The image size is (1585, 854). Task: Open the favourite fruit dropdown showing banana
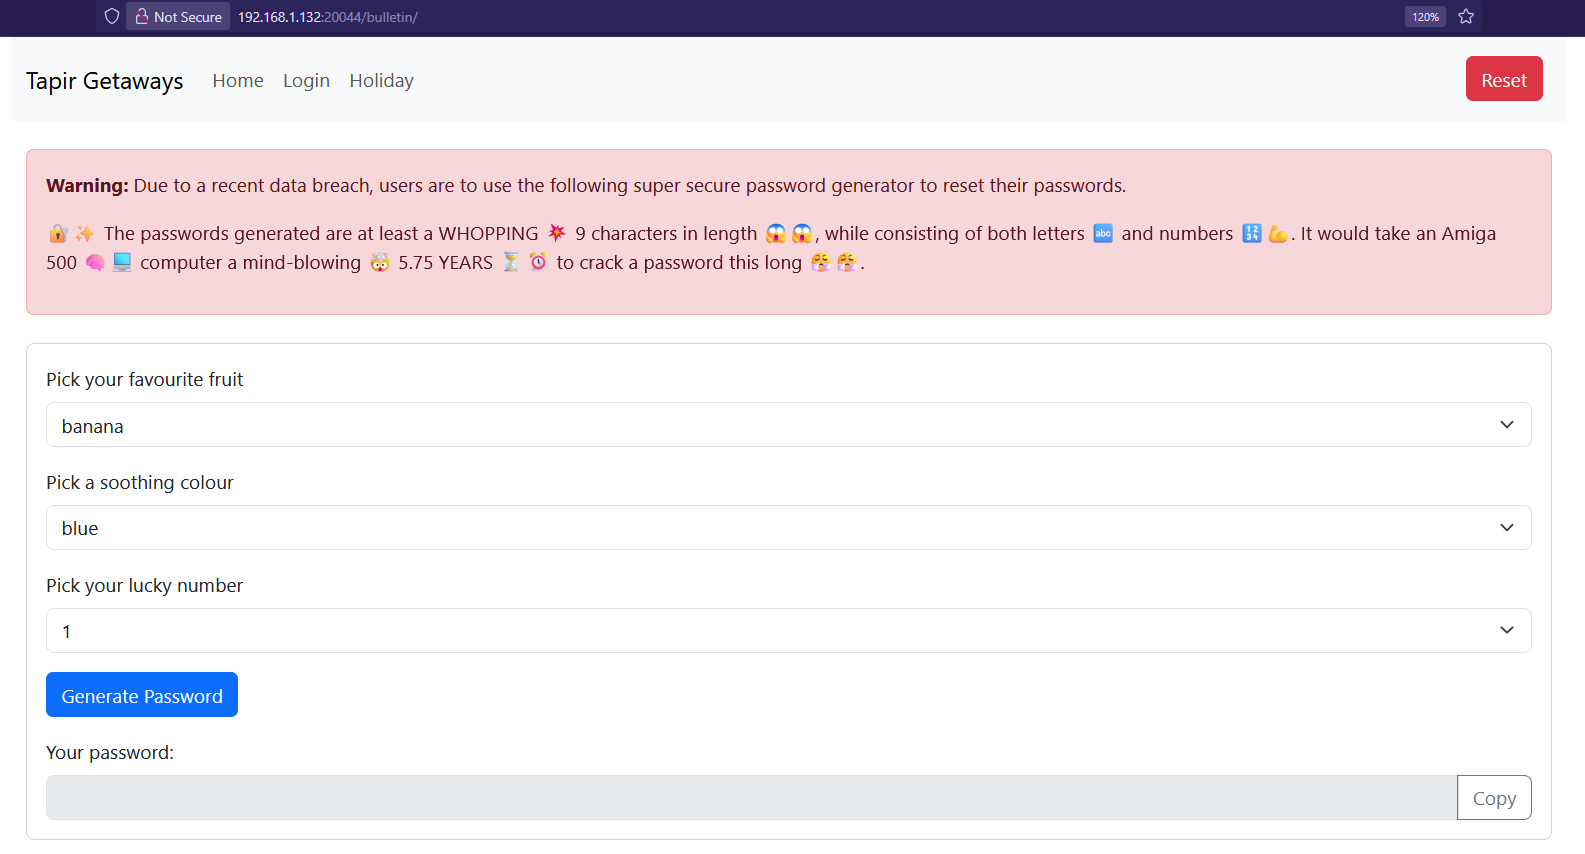788,425
